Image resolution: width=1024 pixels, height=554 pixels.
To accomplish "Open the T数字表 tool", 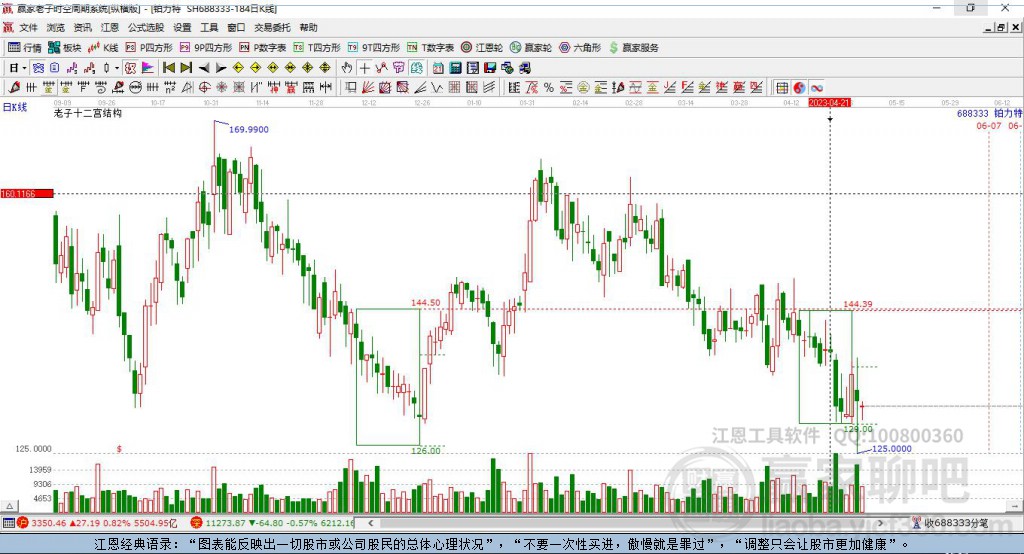I will [x=430, y=48].
